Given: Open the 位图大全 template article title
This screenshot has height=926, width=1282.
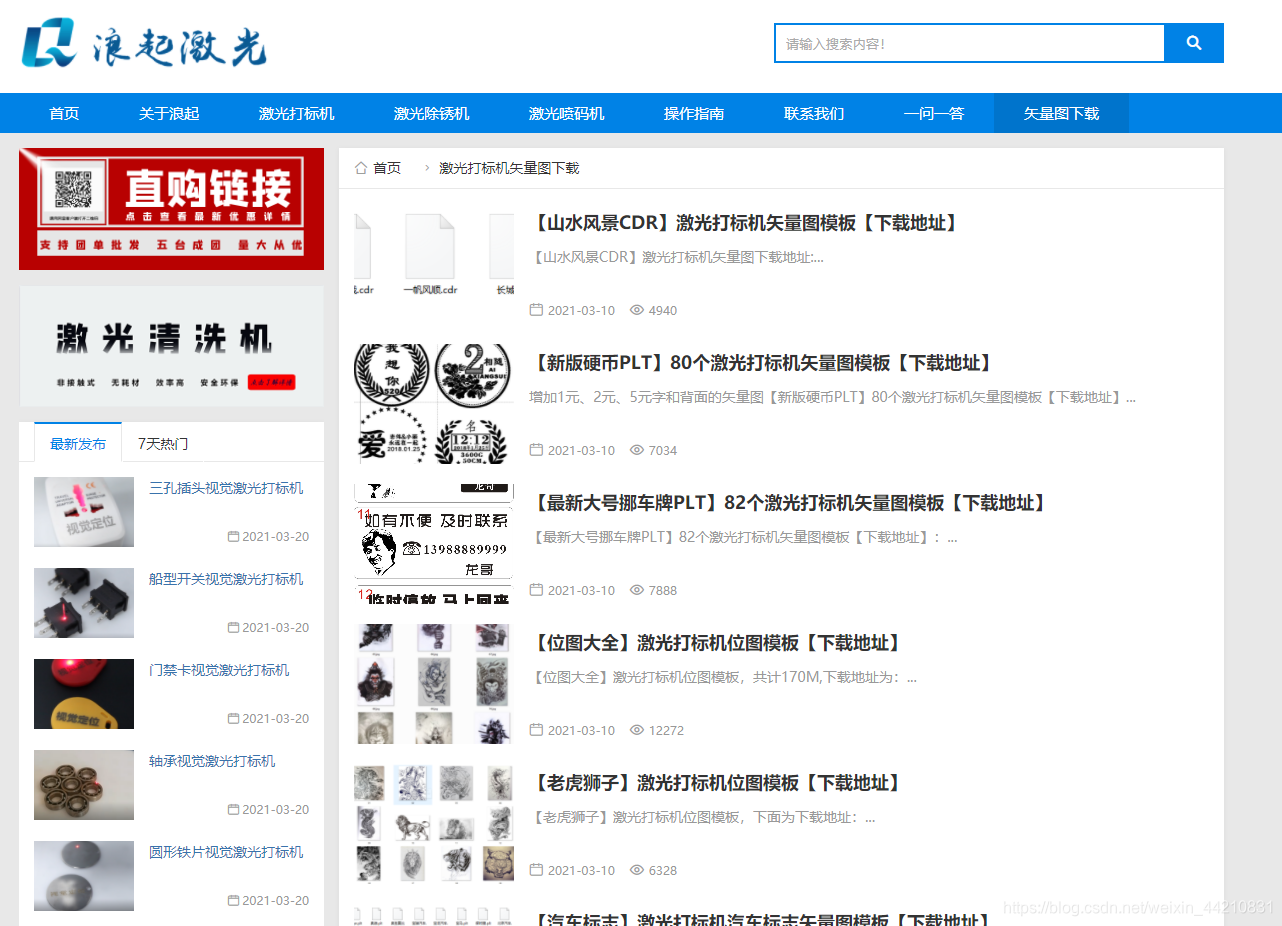Looking at the screenshot, I should [x=718, y=643].
